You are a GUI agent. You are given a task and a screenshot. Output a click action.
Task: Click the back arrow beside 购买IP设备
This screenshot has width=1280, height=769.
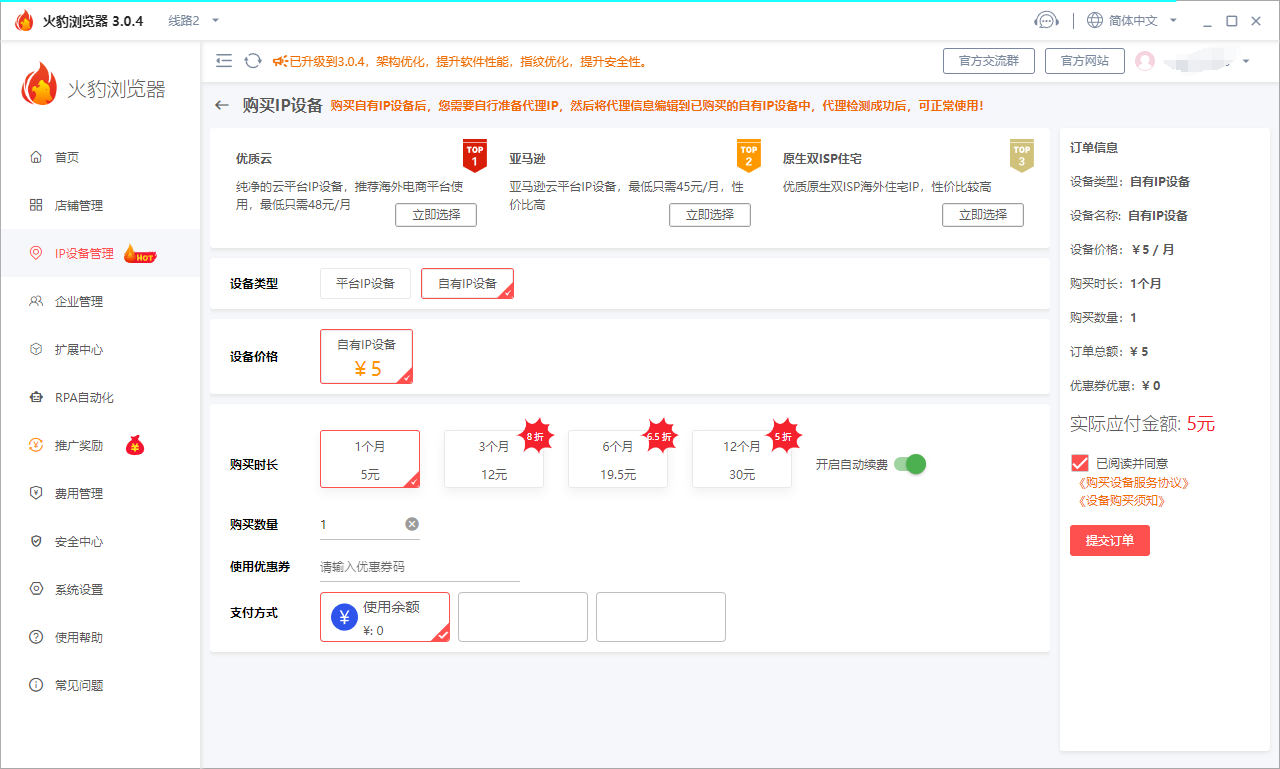click(222, 105)
